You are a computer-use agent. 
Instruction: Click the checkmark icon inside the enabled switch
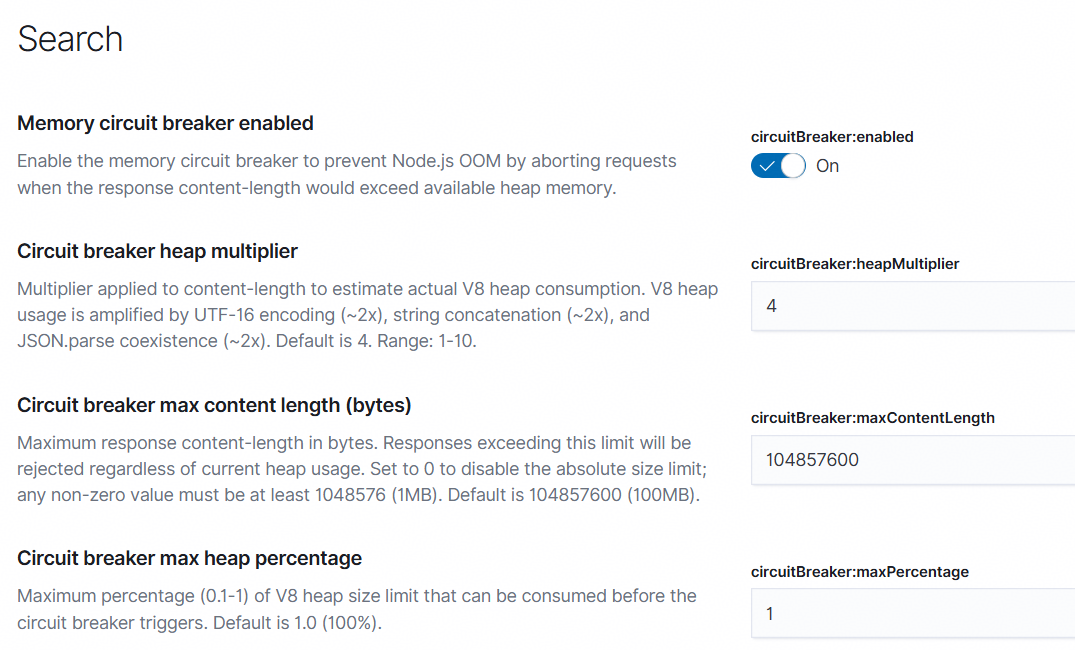(x=766, y=166)
